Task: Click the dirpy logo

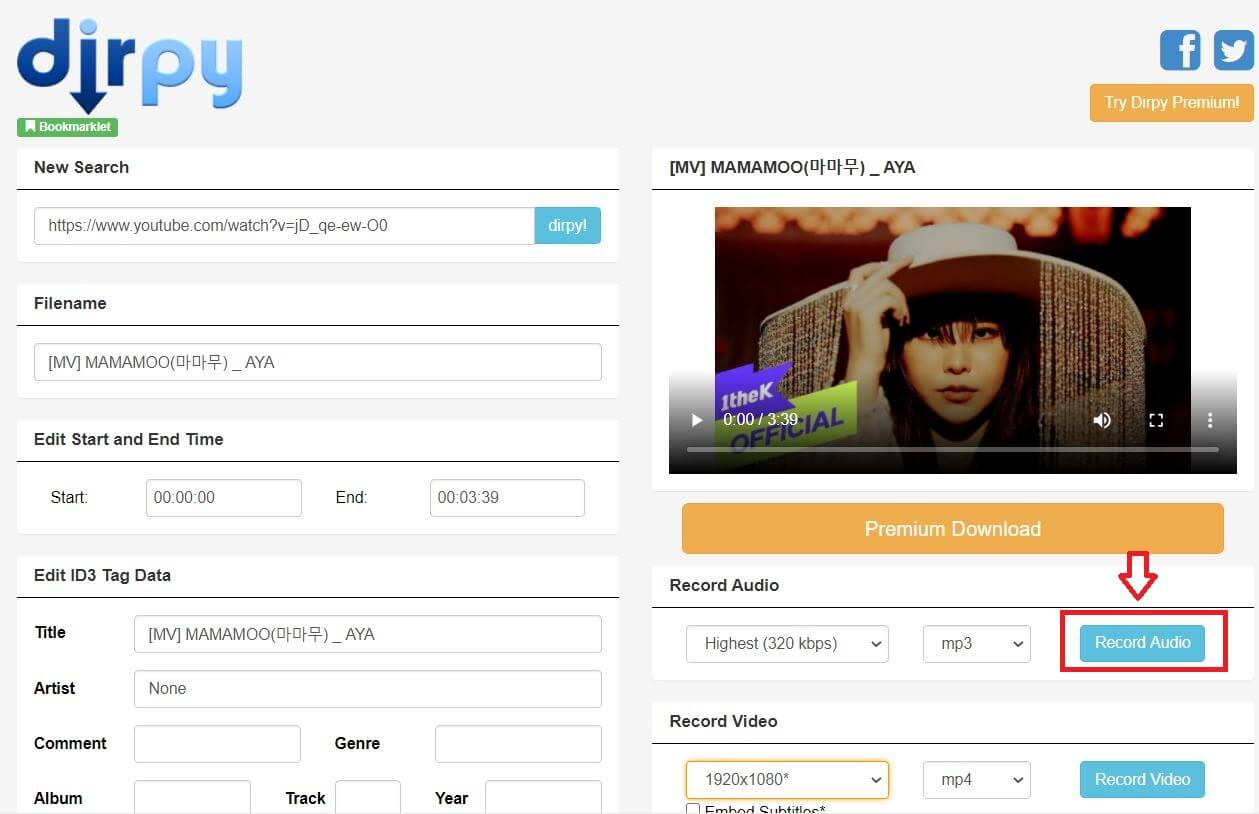Action: (x=128, y=62)
